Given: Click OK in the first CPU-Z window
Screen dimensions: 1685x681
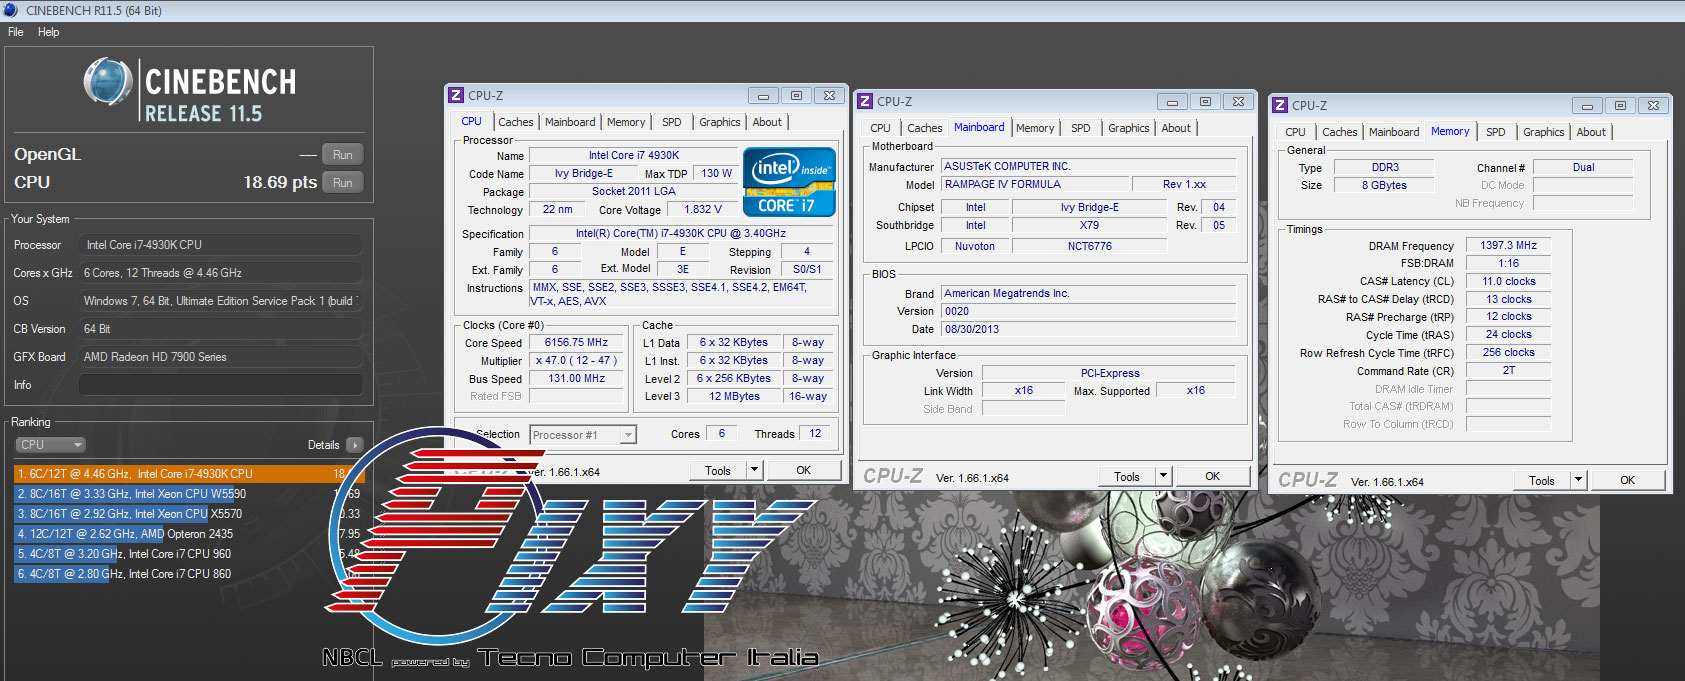Looking at the screenshot, I should tap(803, 470).
